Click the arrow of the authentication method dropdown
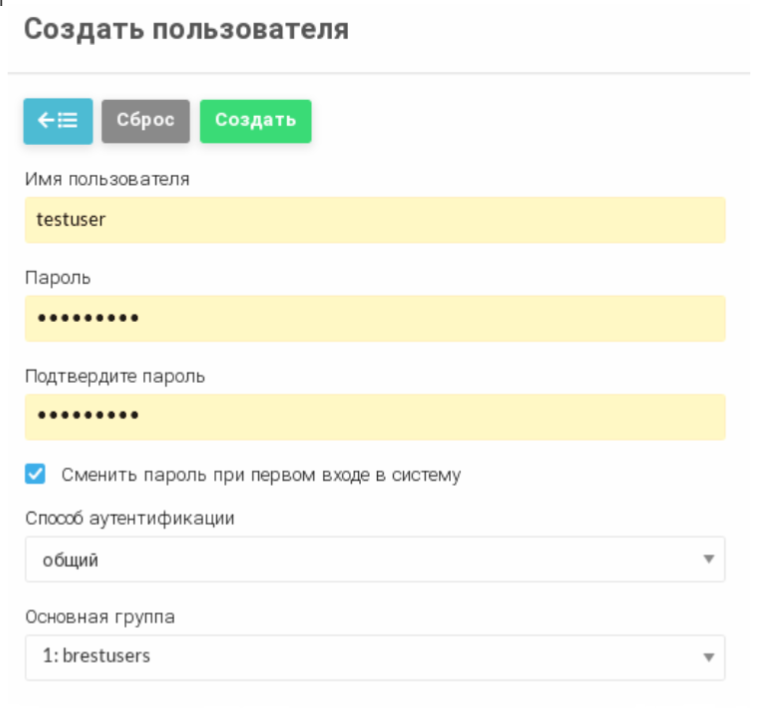The image size is (768, 716). pyautogui.click(x=708, y=559)
